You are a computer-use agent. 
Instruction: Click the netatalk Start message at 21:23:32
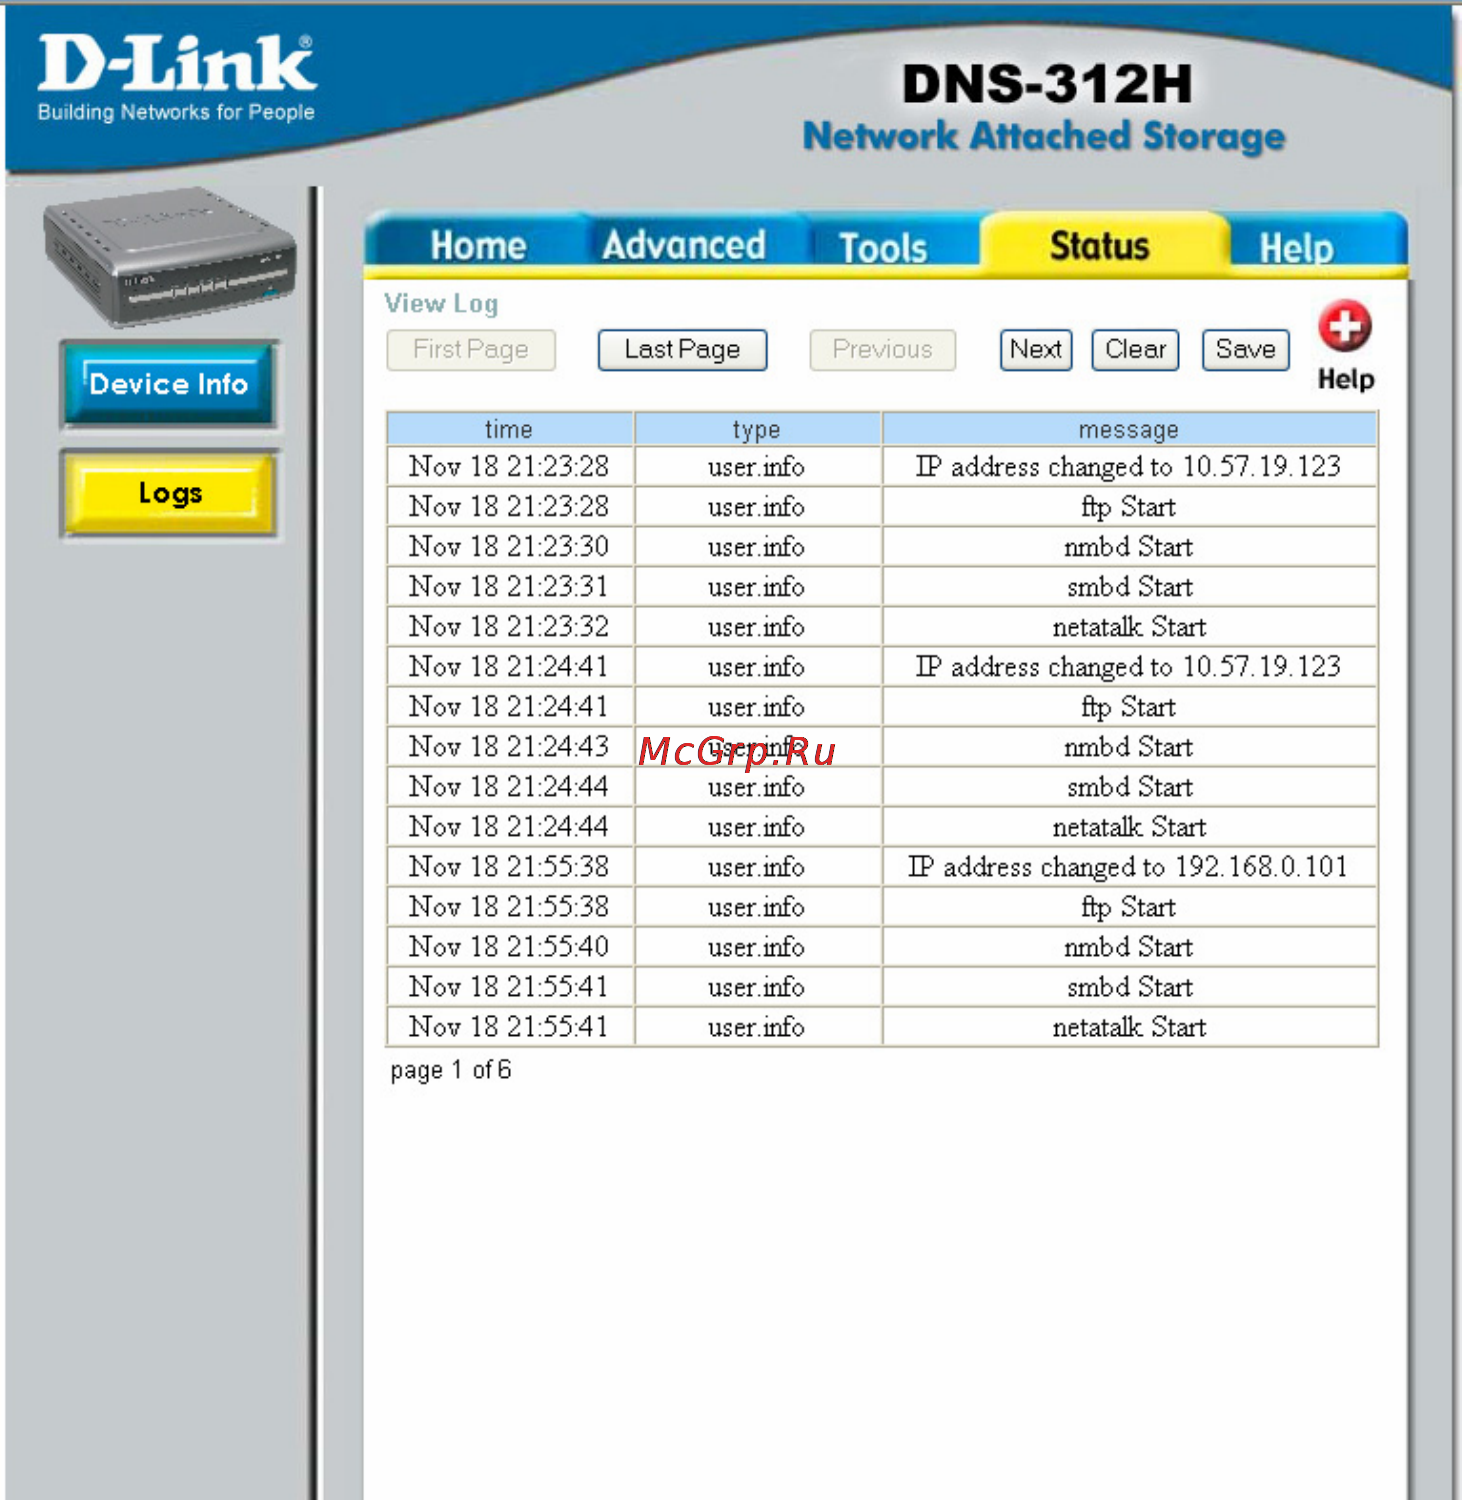tap(1129, 627)
